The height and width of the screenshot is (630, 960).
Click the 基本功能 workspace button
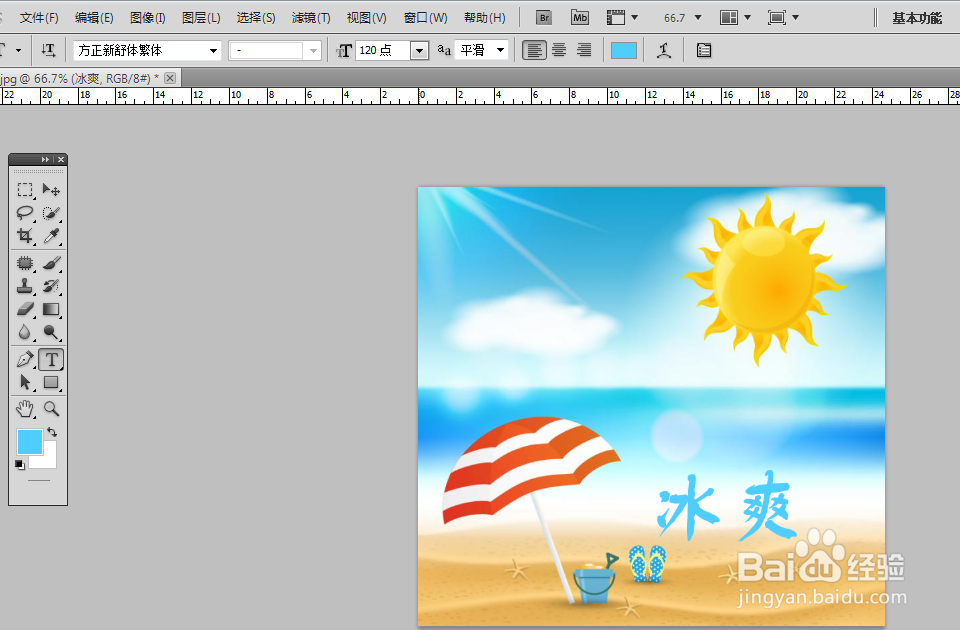(x=916, y=17)
